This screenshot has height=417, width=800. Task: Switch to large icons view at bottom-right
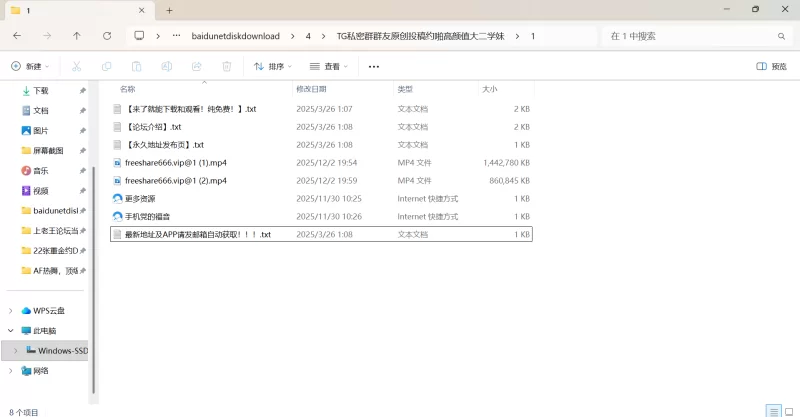click(787, 410)
